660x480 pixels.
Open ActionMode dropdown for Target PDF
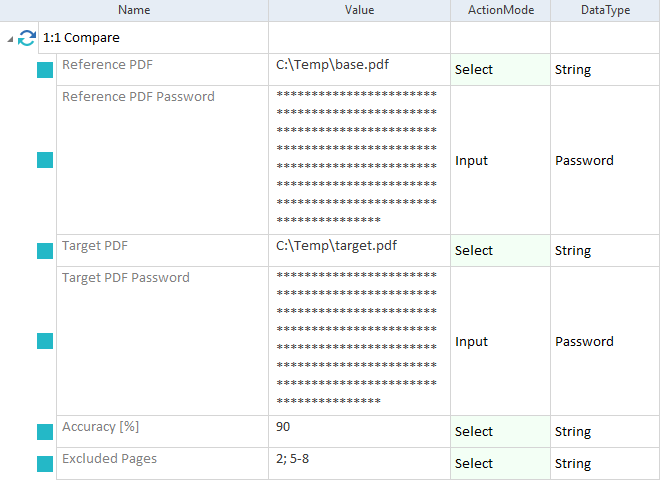tap(500, 251)
